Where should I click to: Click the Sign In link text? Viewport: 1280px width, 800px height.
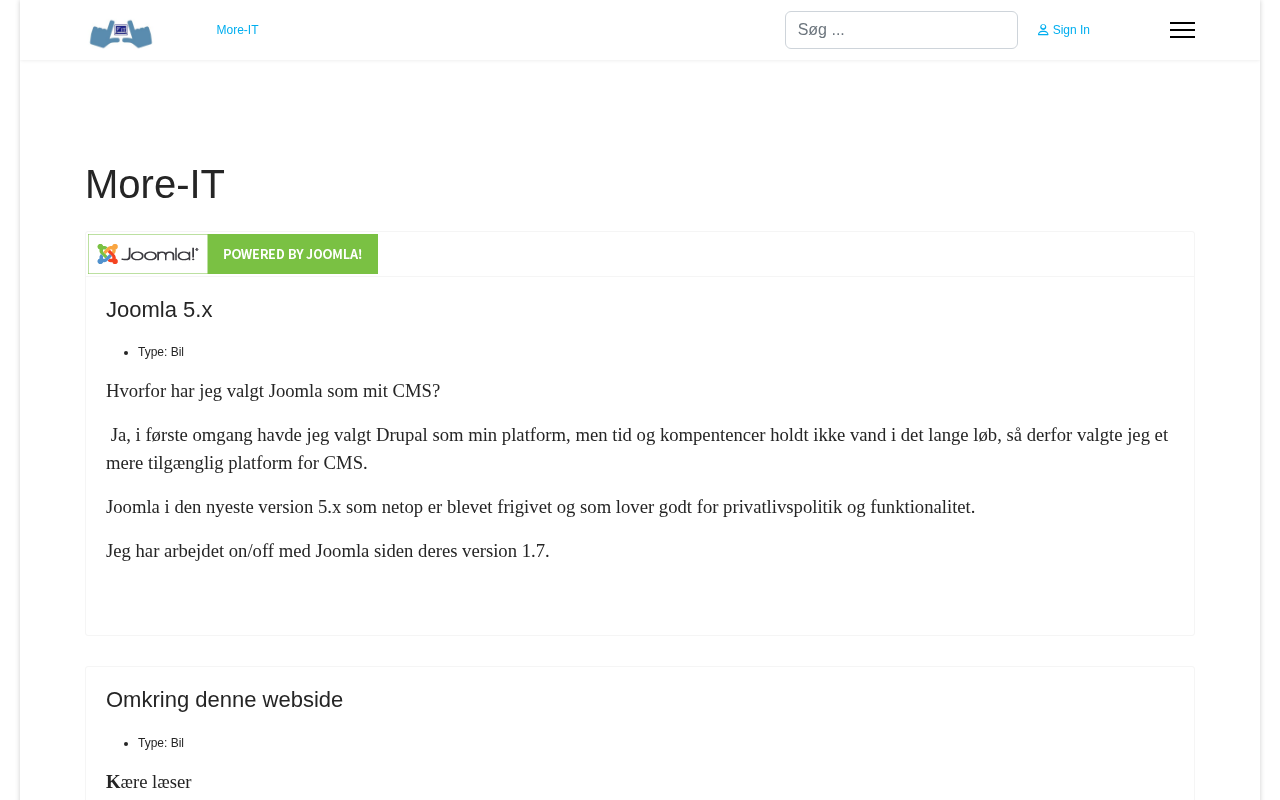click(x=1071, y=30)
